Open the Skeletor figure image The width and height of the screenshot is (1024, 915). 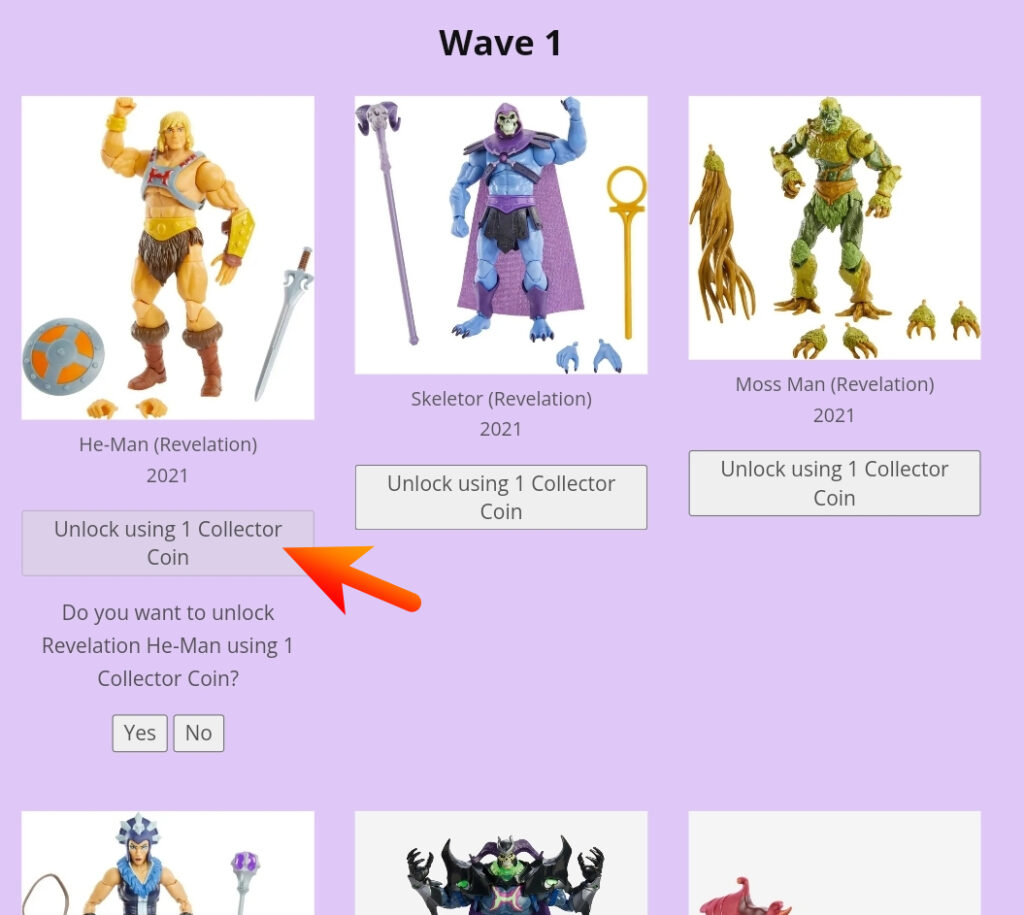[x=501, y=235]
